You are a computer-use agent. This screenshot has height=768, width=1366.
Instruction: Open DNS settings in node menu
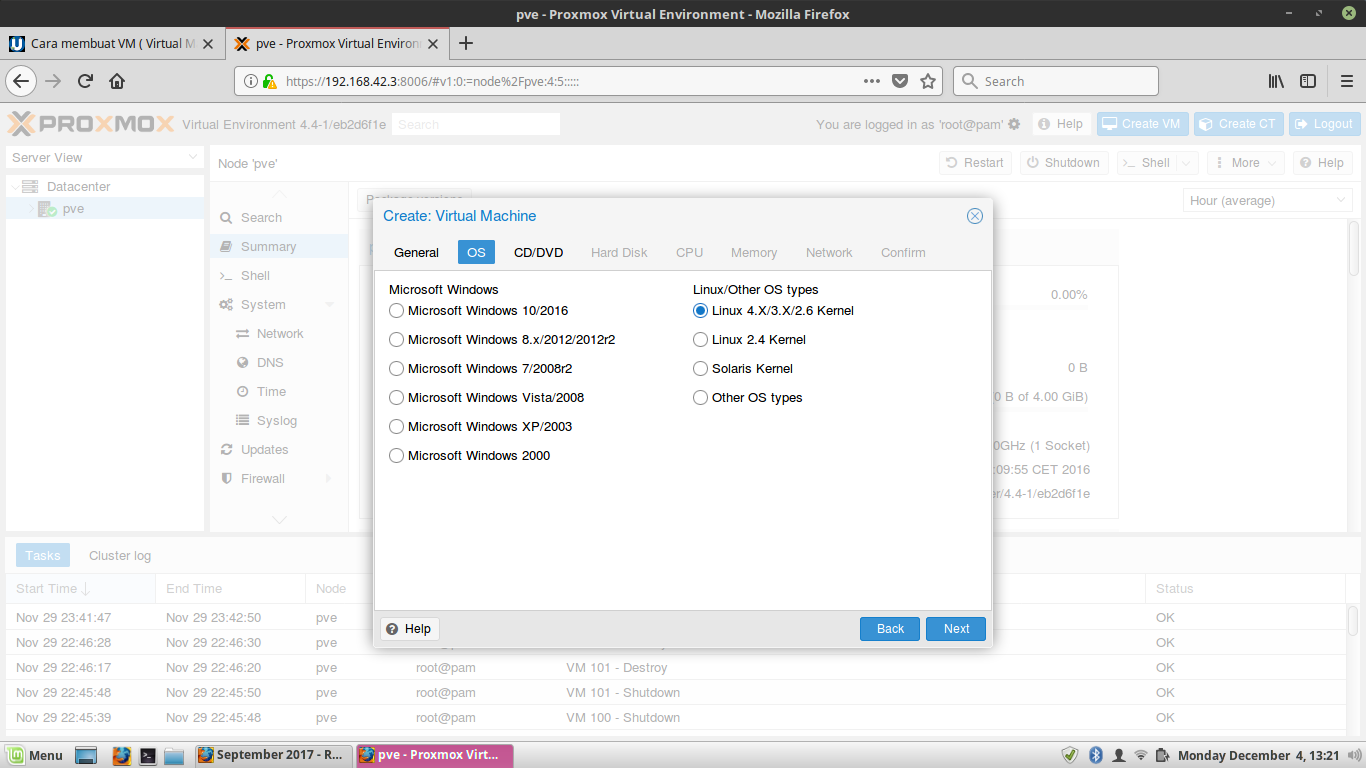tap(279, 363)
